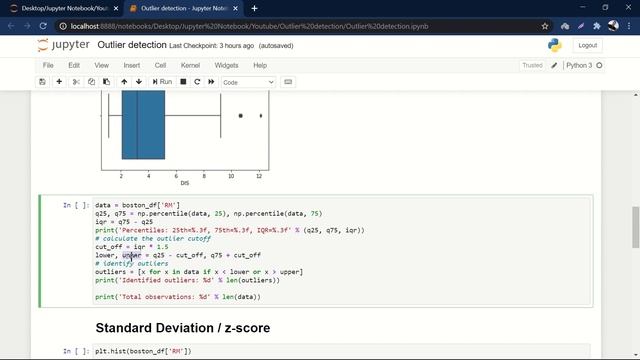Image resolution: width=640 pixels, height=360 pixels.
Task: Go back in browser history
Action: (11, 26)
